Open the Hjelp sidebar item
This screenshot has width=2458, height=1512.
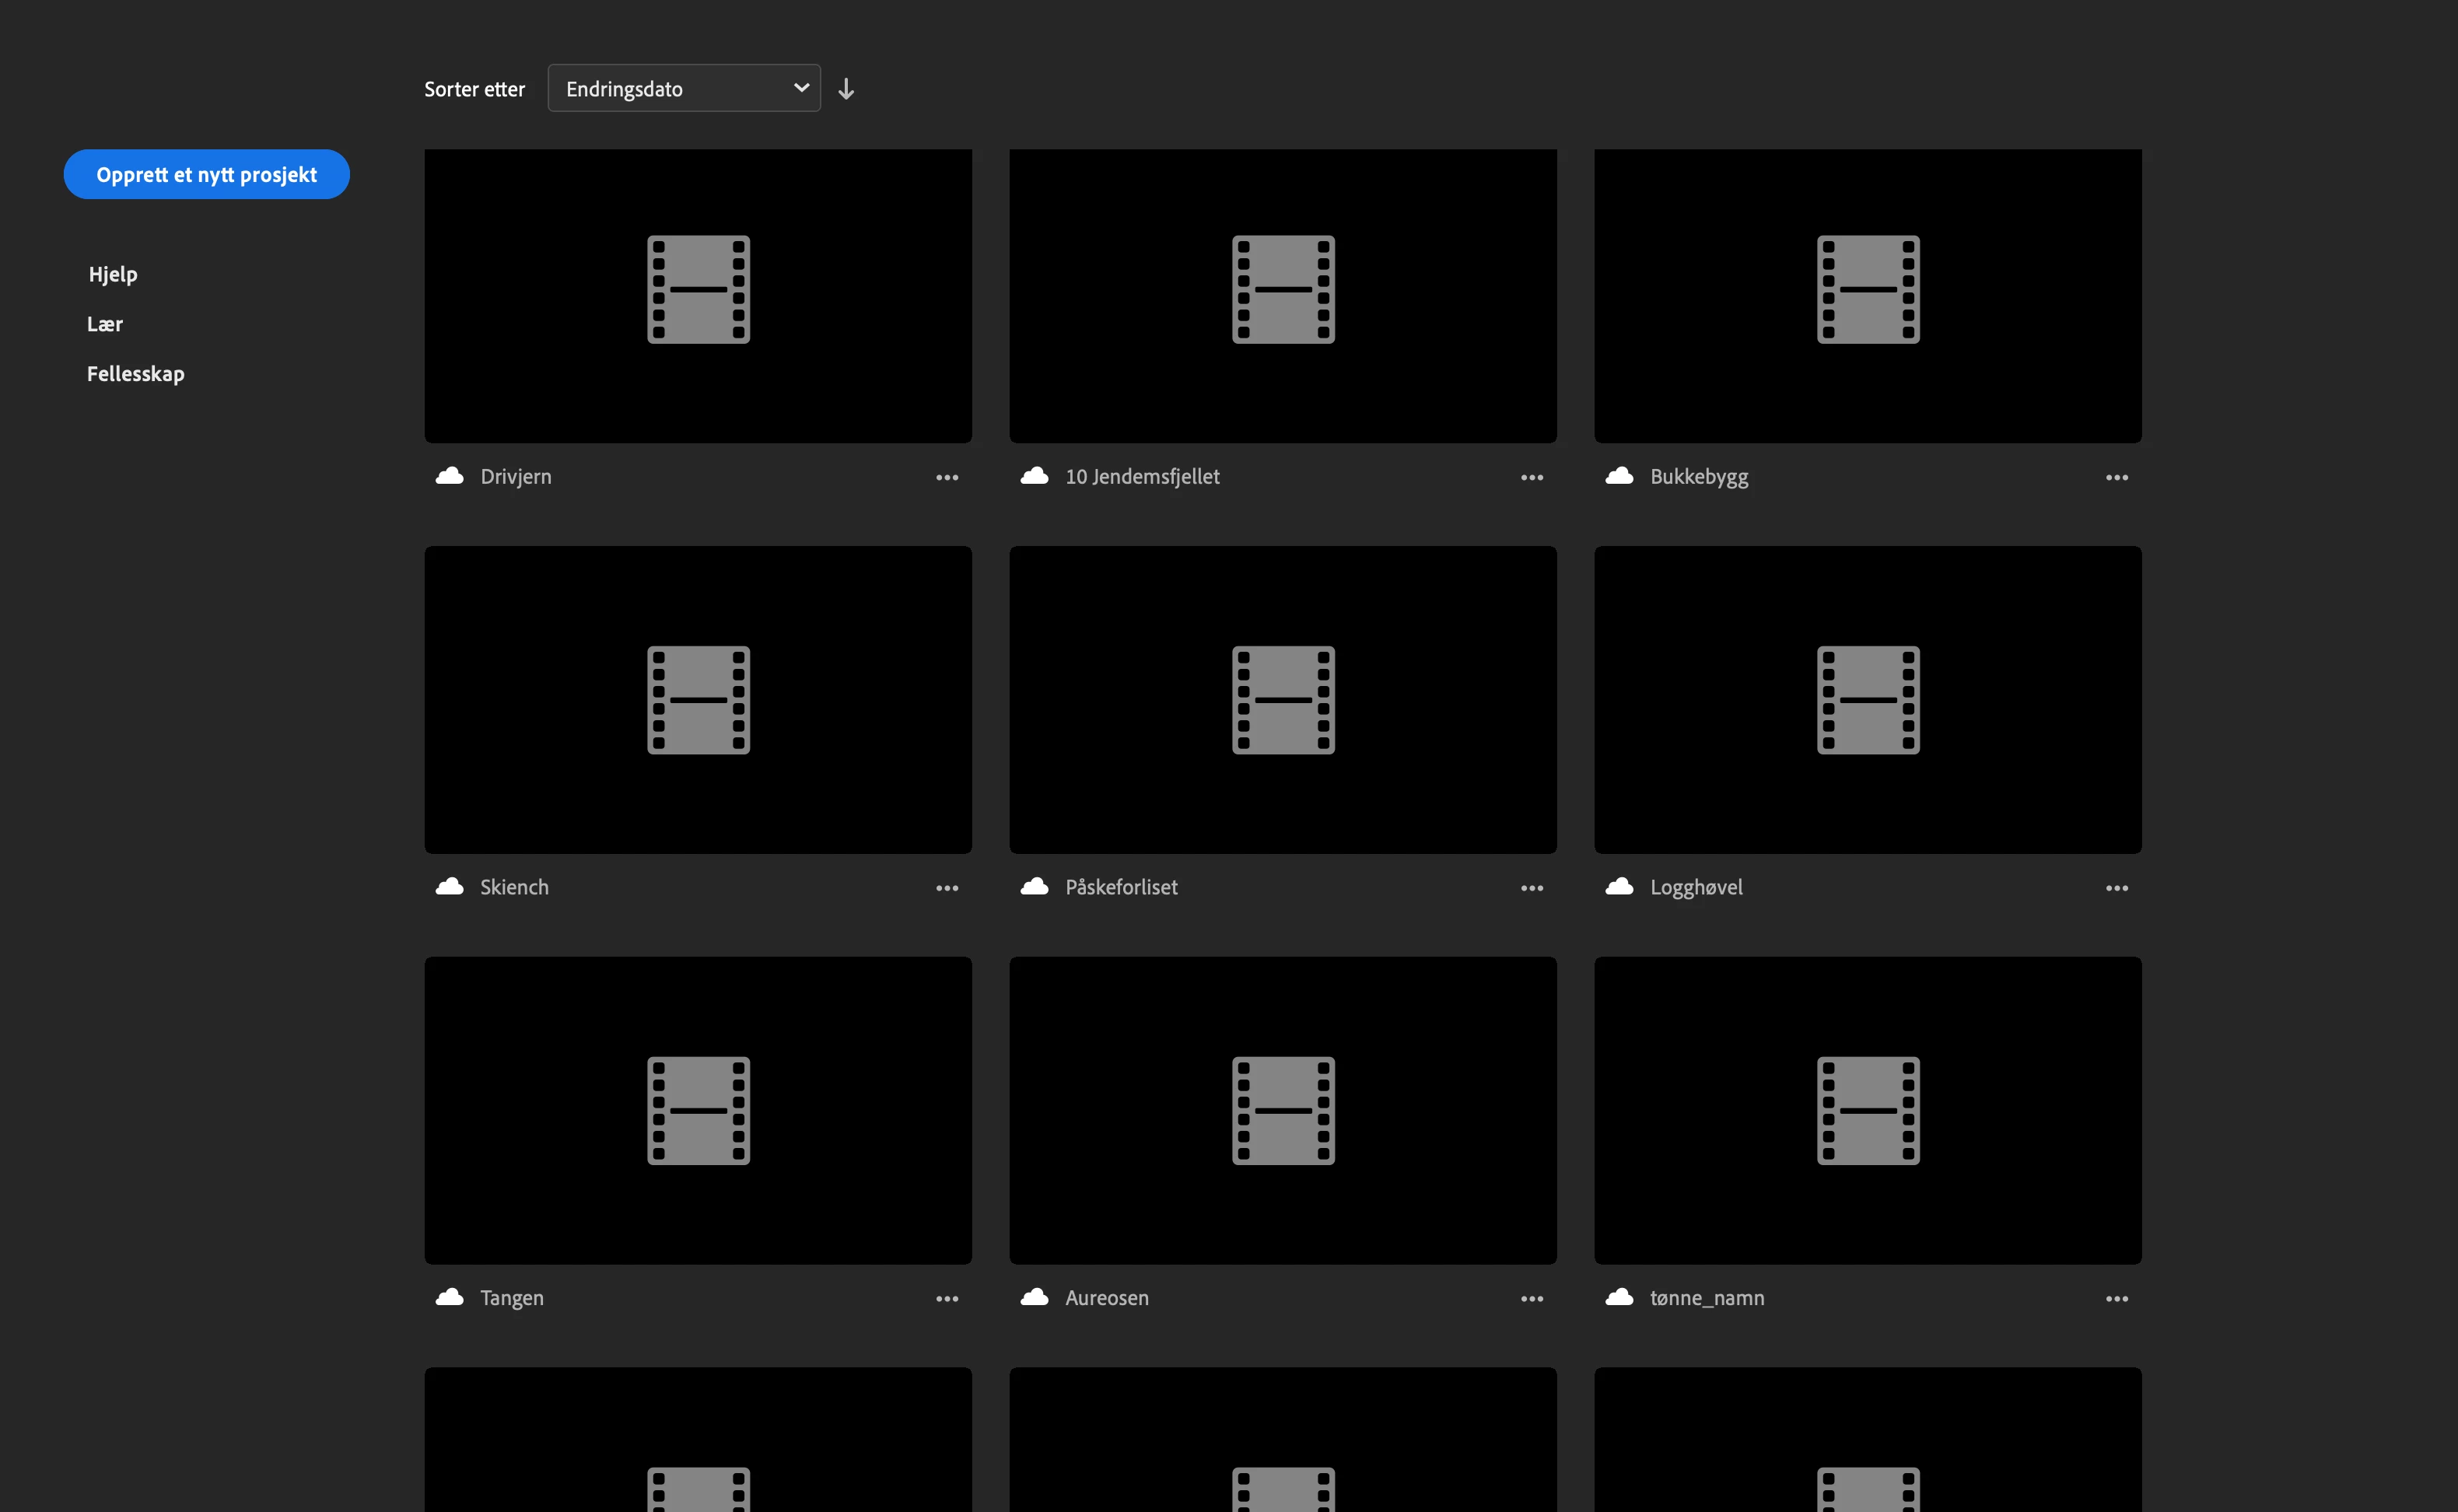pyautogui.click(x=113, y=274)
